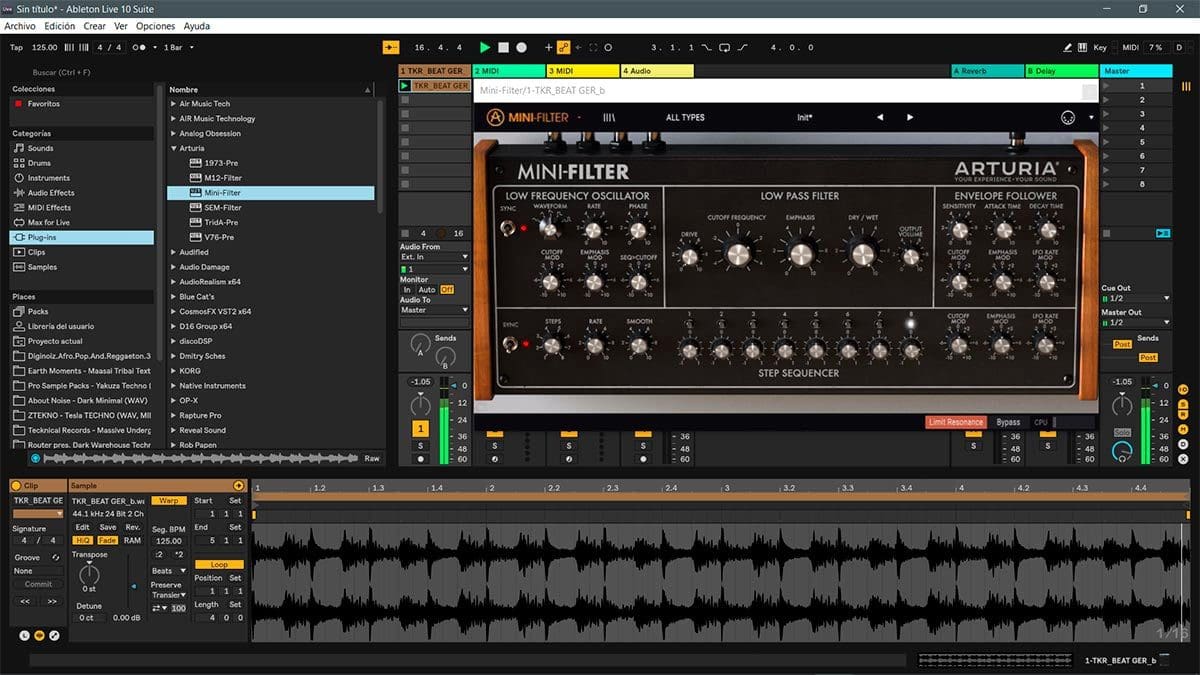The height and width of the screenshot is (675, 1200).
Task: Open the Crear menu
Action: tap(95, 26)
